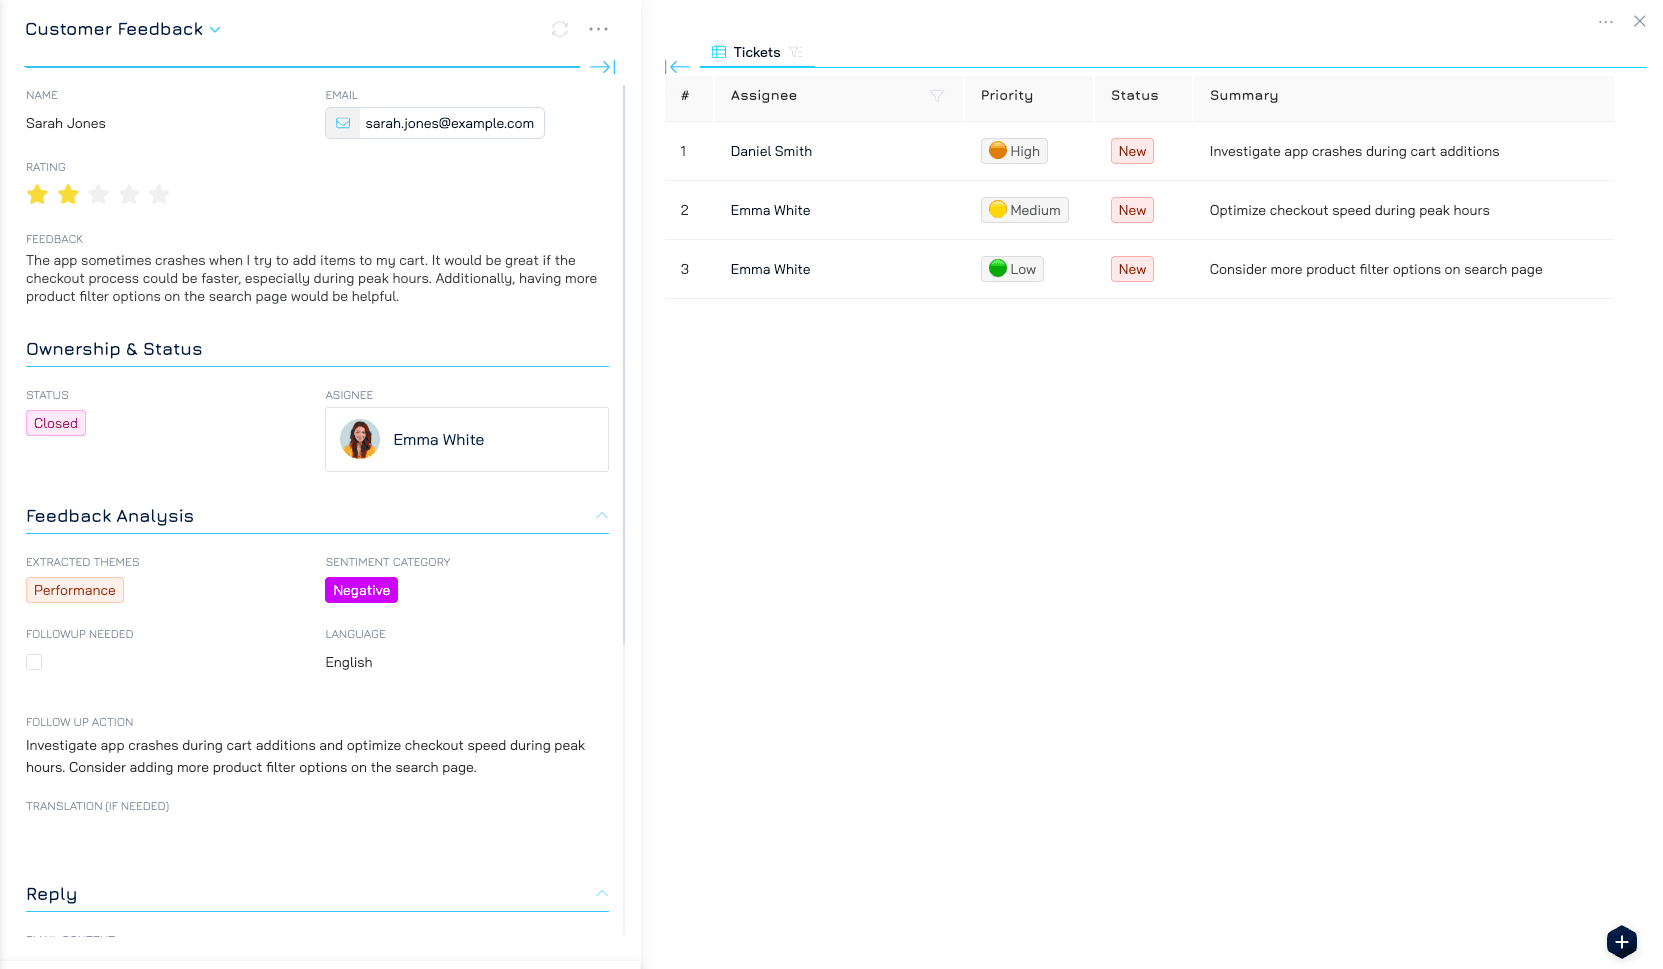Click the plus button at bottom right
Screen dimensions: 1663x969
click(1621, 941)
